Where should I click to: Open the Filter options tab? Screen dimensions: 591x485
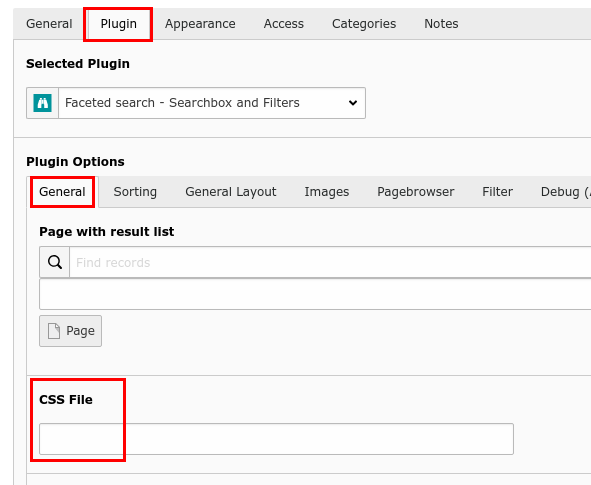coord(497,192)
